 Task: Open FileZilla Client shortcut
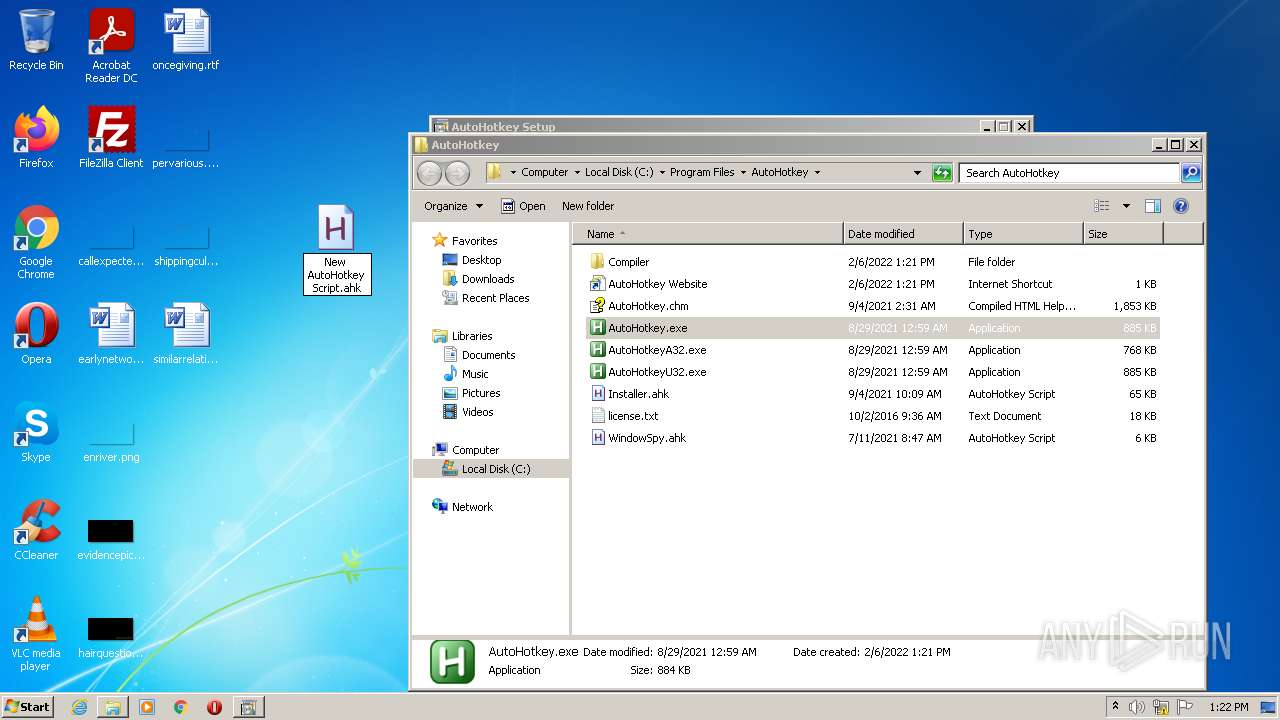click(111, 138)
